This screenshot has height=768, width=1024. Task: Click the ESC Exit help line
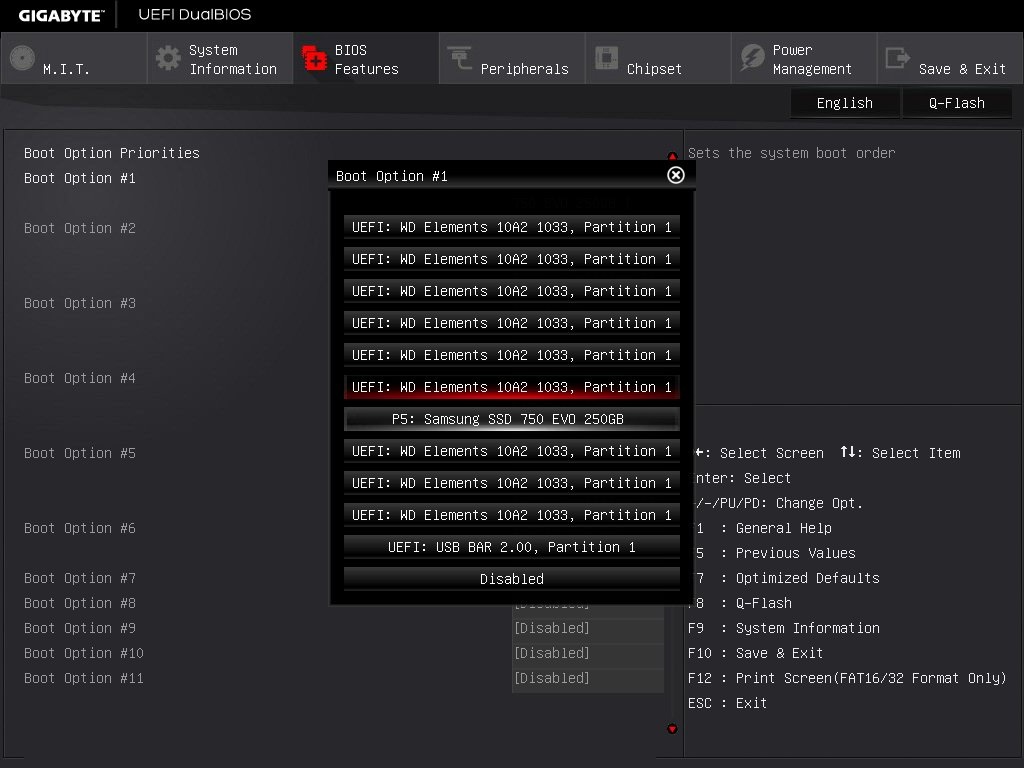pos(728,703)
